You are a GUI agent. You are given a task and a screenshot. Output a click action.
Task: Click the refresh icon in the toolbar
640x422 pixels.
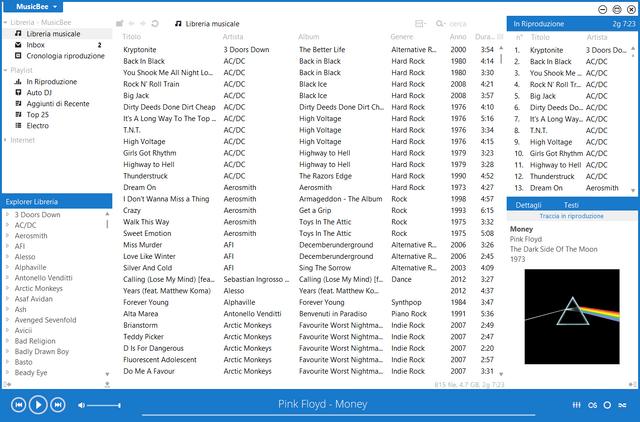click(155, 24)
